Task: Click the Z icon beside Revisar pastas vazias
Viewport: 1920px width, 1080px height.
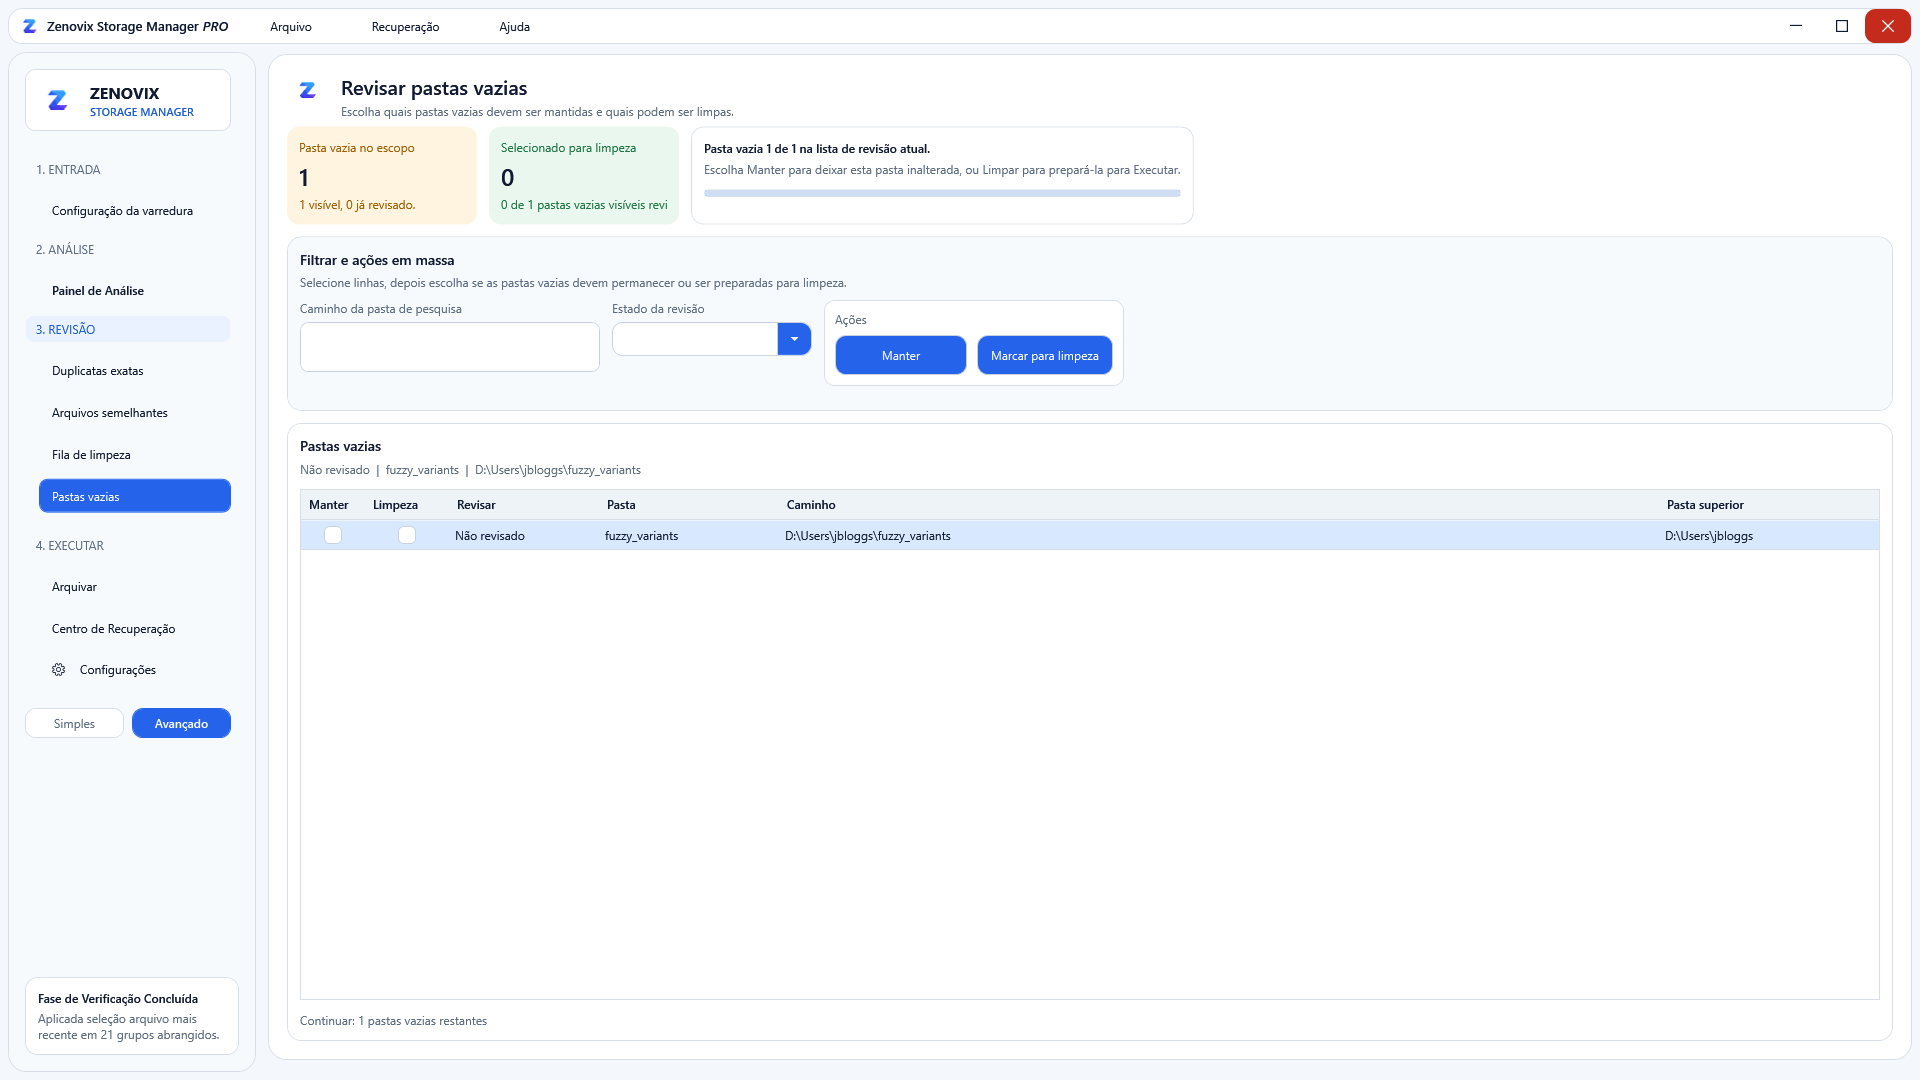Action: click(308, 90)
